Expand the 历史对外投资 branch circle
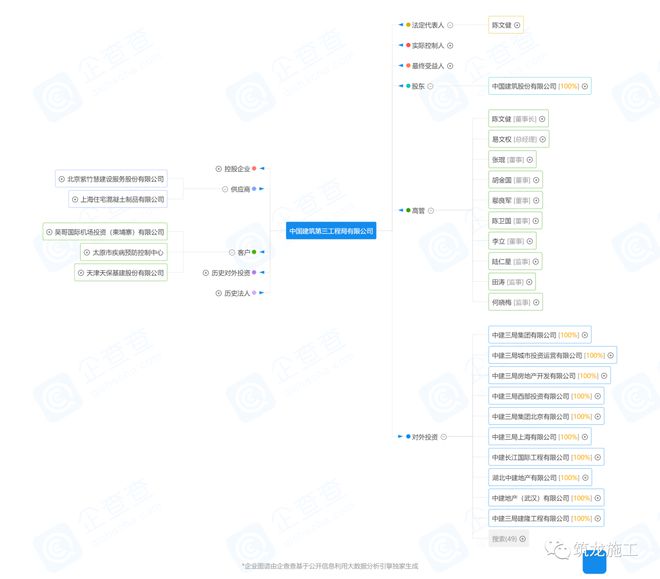This screenshot has height=579, width=660. [x=205, y=273]
